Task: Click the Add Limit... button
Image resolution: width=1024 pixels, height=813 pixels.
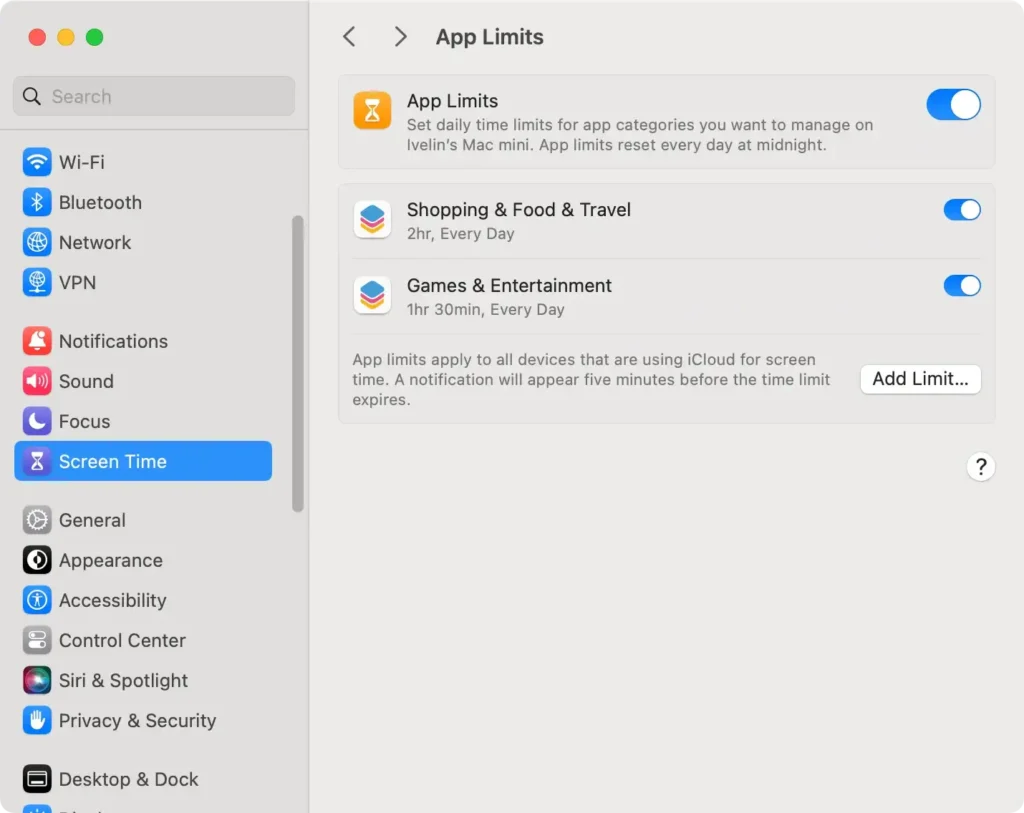Action: pyautogui.click(x=920, y=379)
